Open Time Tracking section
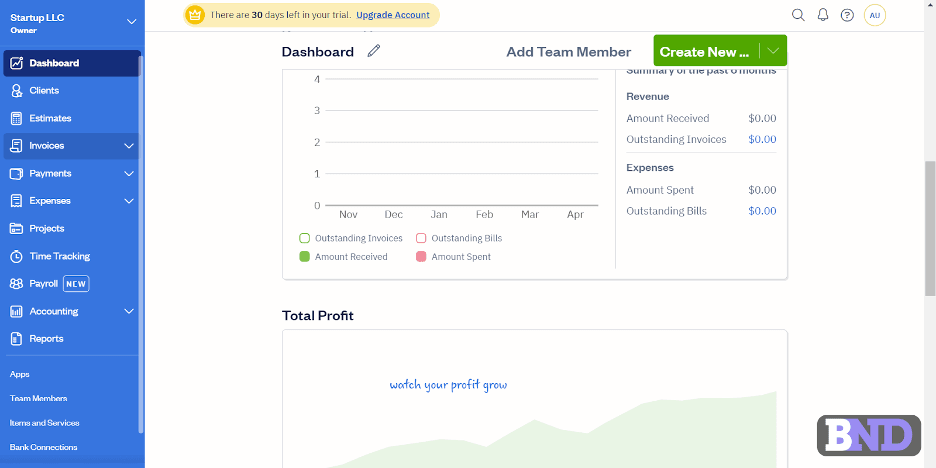Viewport: 936px width, 468px height. 72,256
